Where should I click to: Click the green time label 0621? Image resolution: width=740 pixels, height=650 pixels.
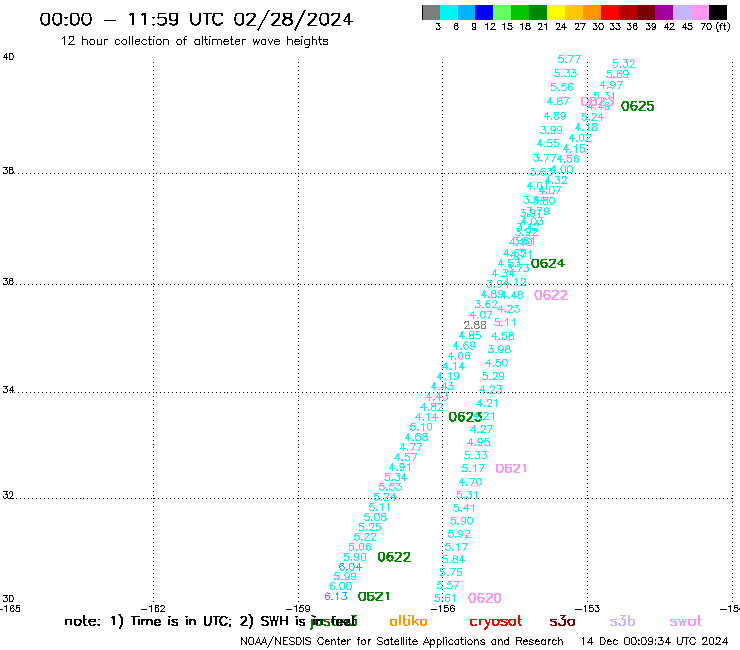click(374, 597)
